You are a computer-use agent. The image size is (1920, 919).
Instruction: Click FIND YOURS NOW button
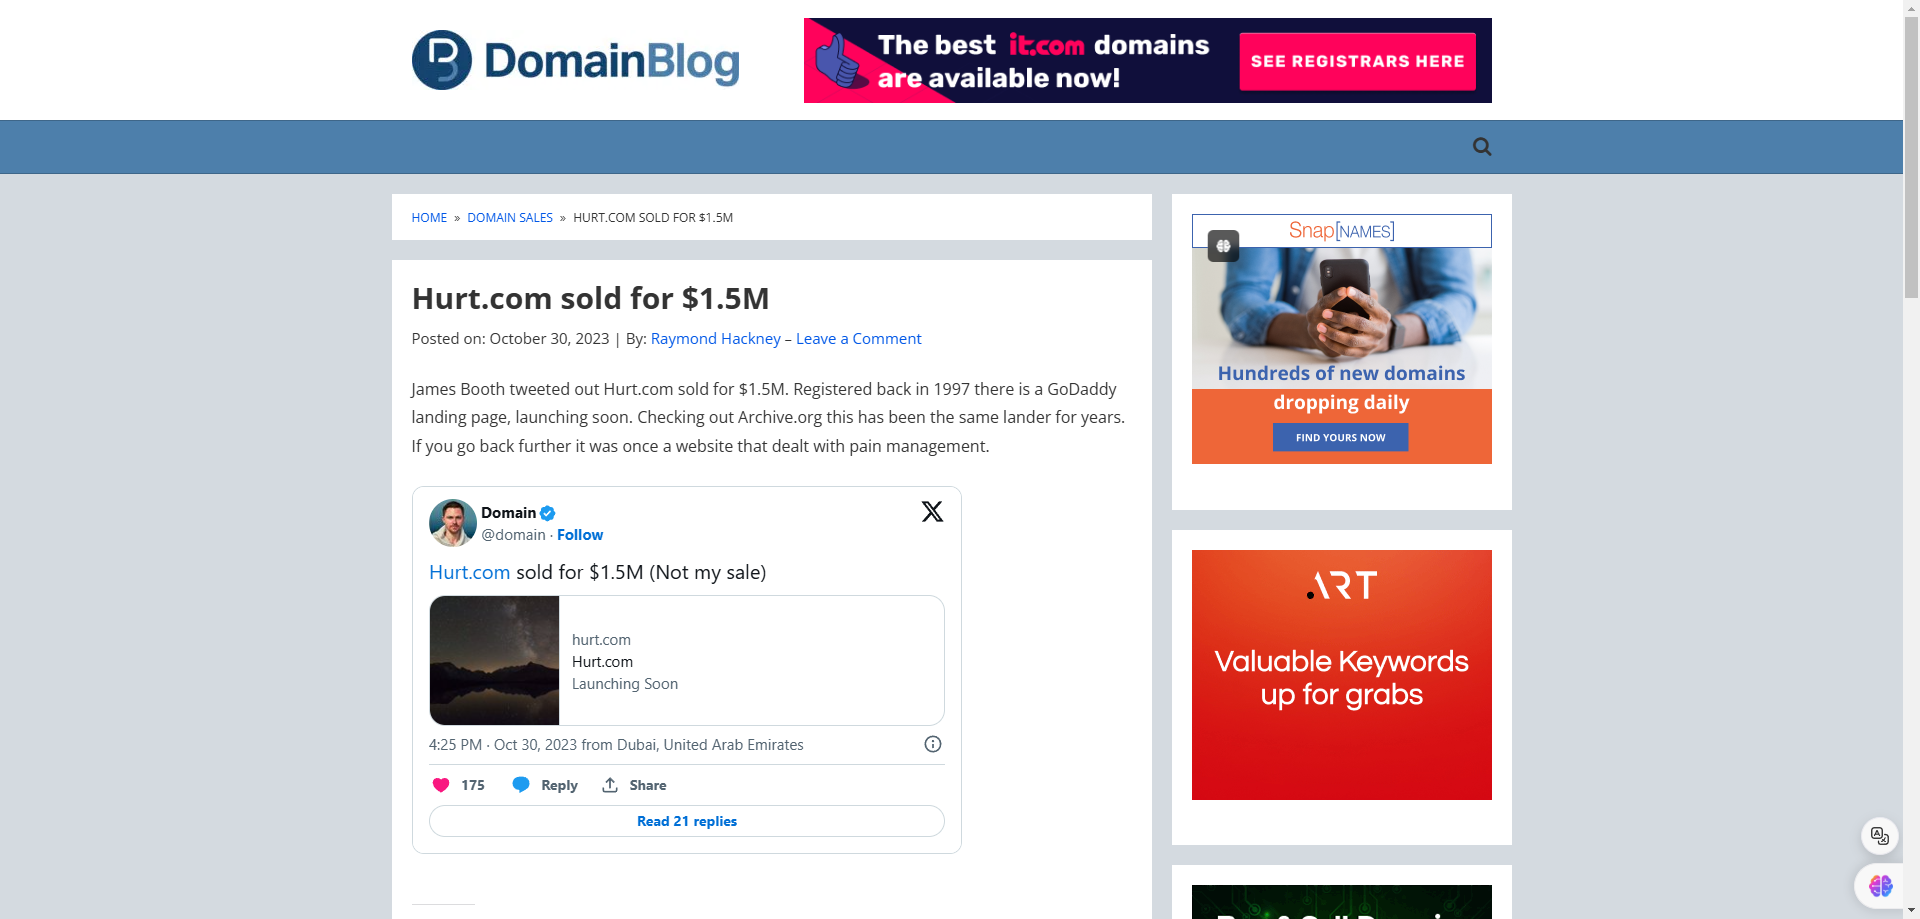1341,437
